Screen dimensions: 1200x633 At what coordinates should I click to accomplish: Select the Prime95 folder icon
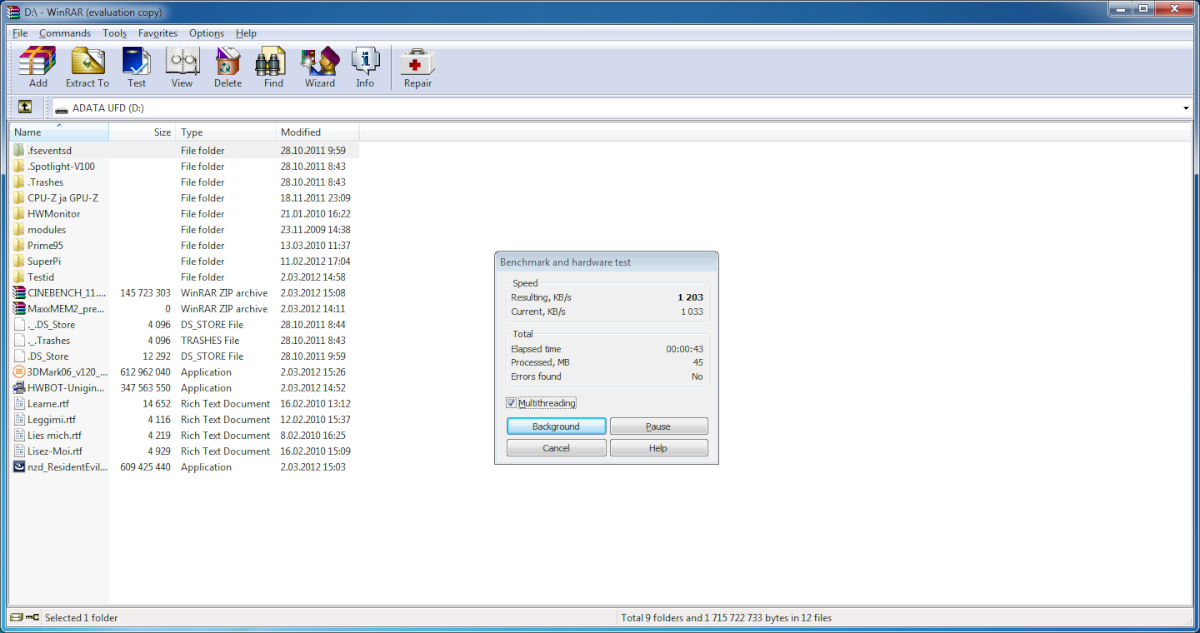19,245
